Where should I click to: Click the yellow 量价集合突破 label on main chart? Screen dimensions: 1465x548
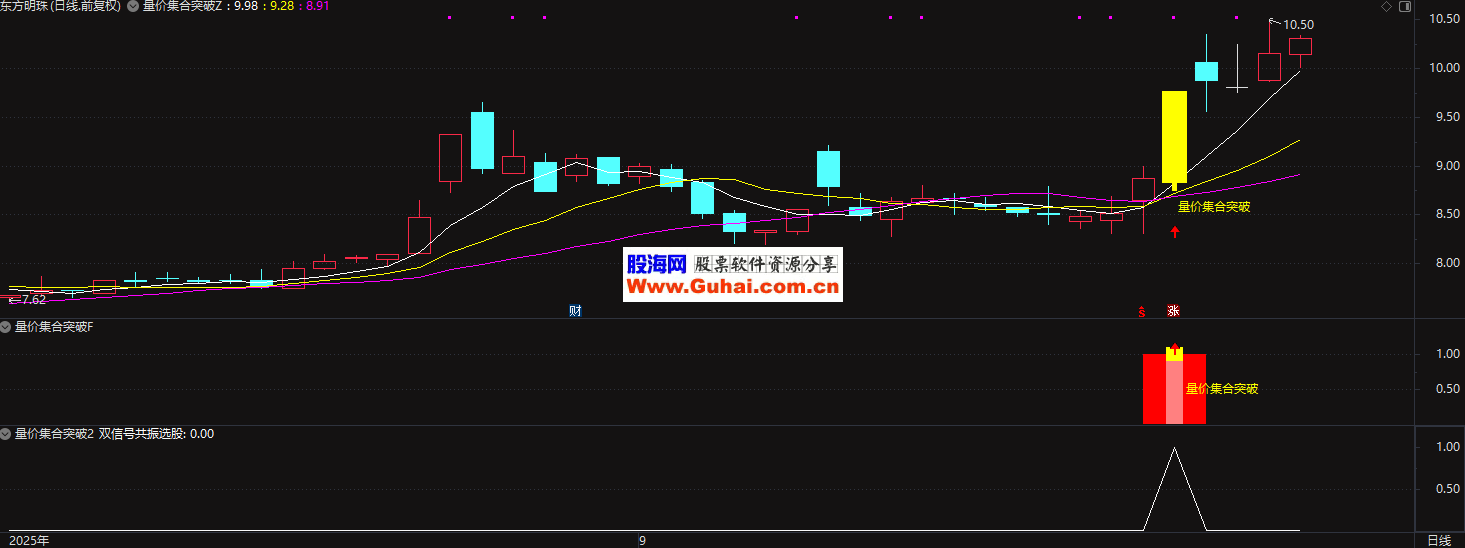(1214, 207)
